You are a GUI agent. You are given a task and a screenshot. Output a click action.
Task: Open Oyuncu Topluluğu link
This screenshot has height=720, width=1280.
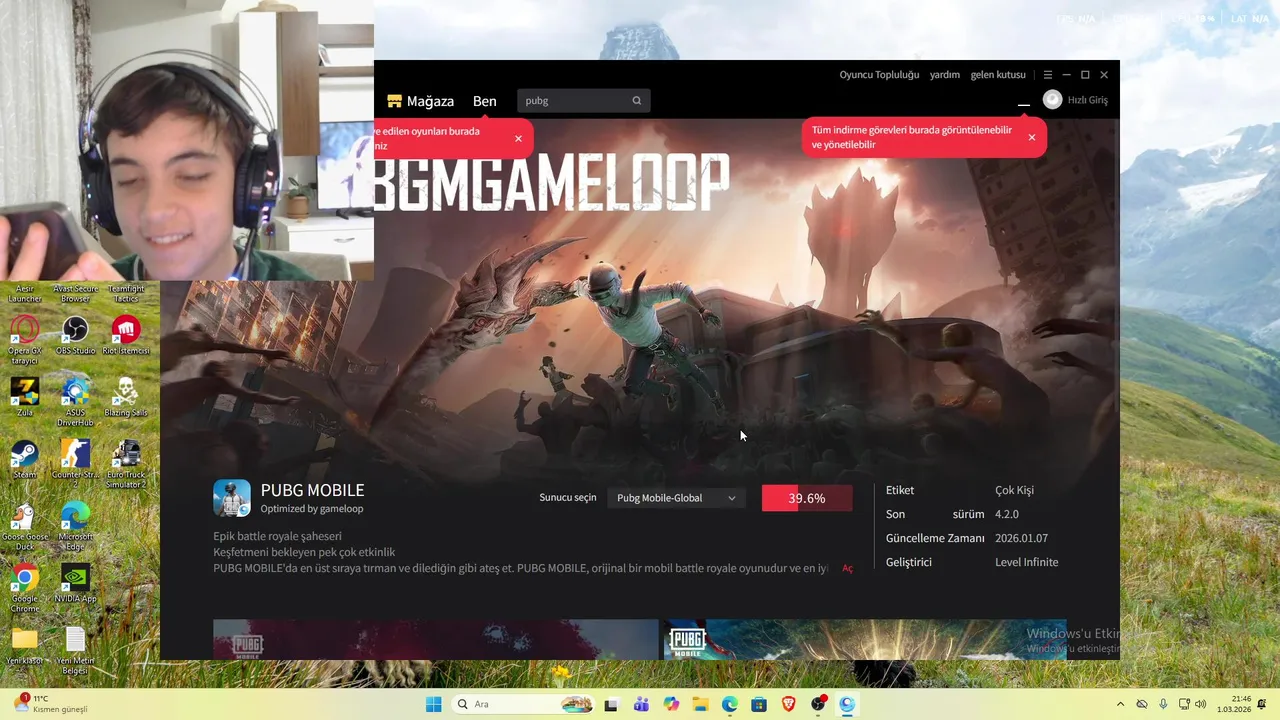click(x=879, y=75)
